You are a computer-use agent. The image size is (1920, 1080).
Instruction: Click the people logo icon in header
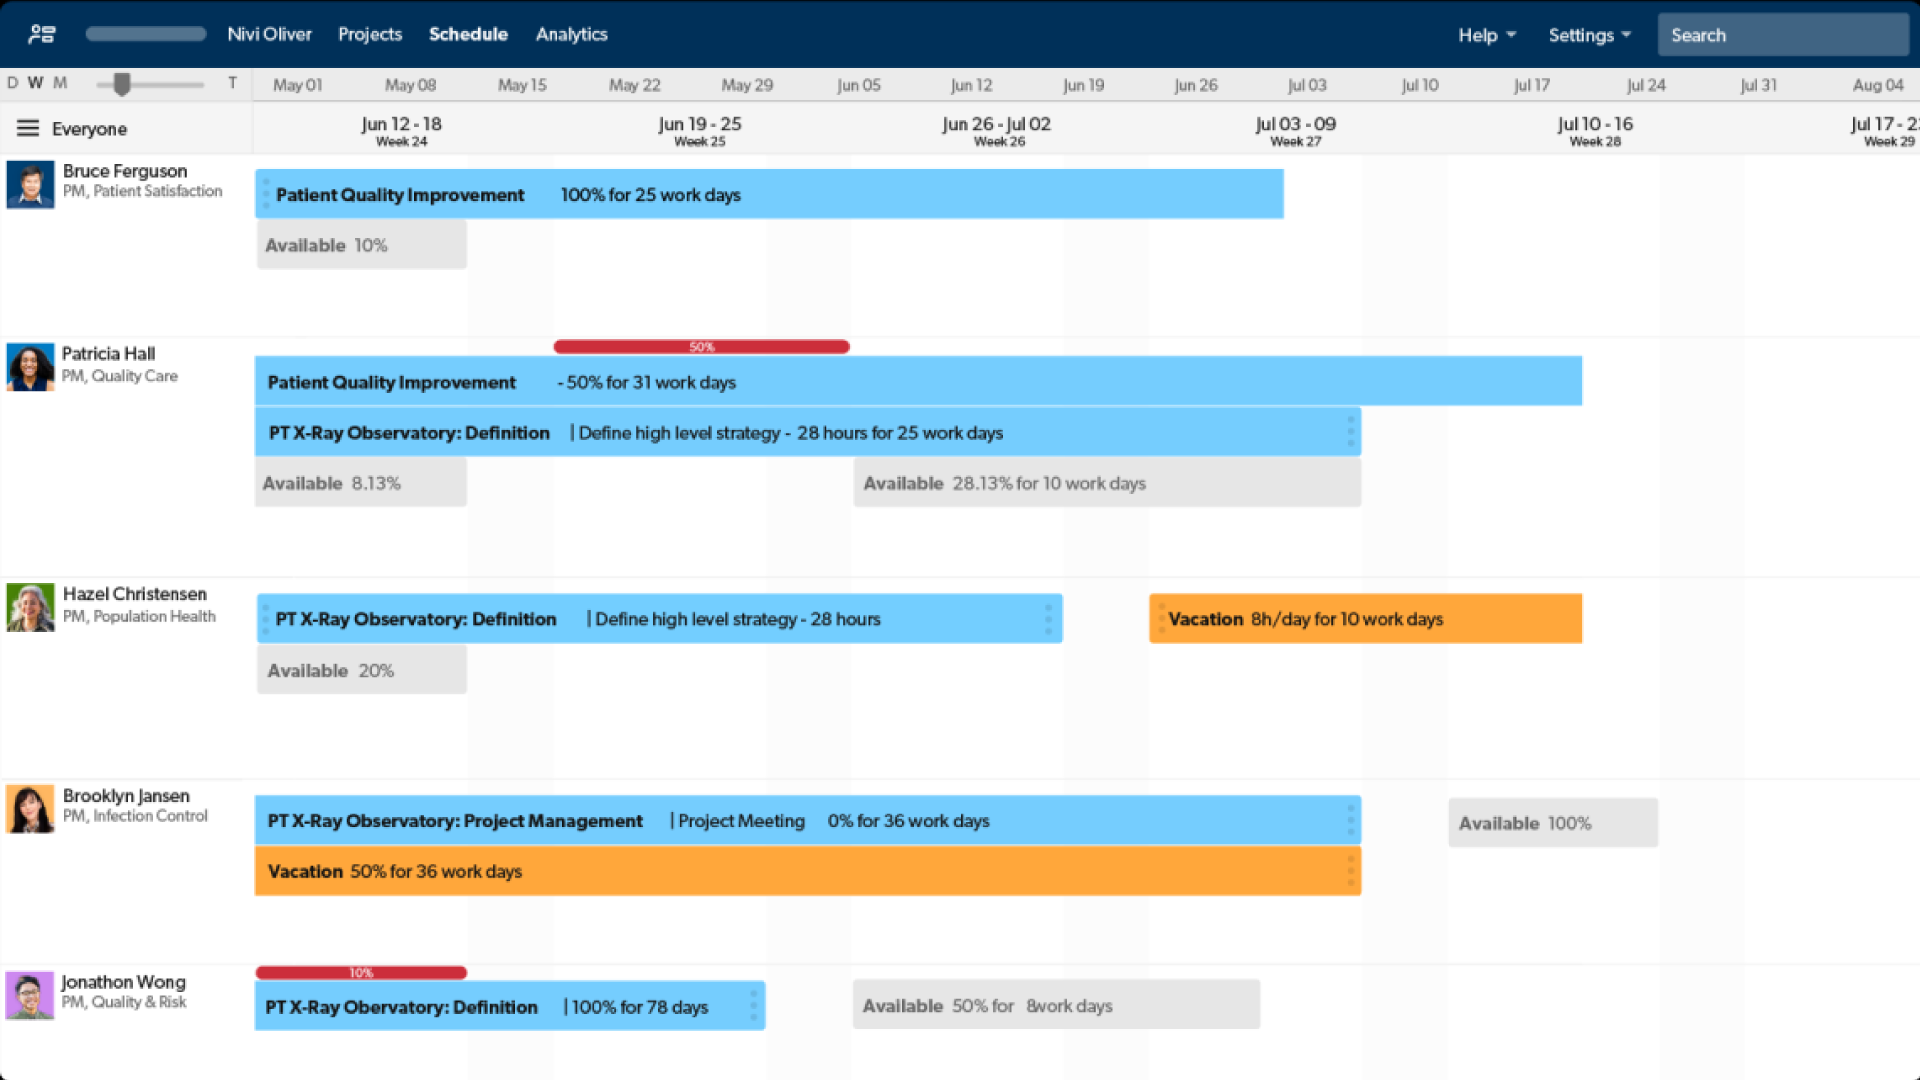click(42, 35)
